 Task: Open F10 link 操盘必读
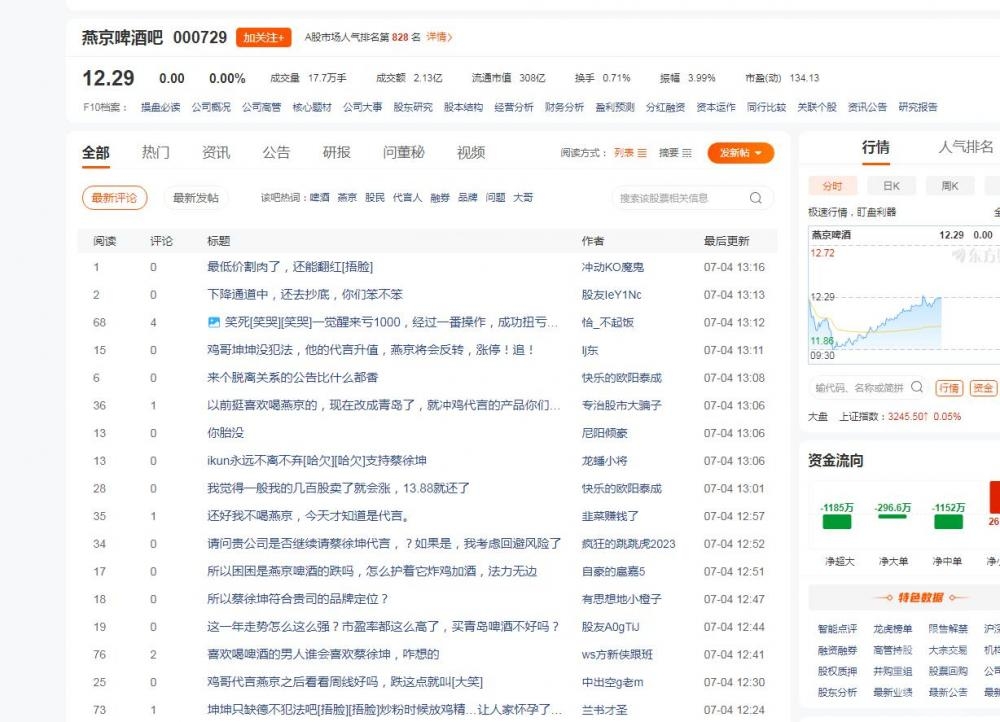[x=161, y=107]
